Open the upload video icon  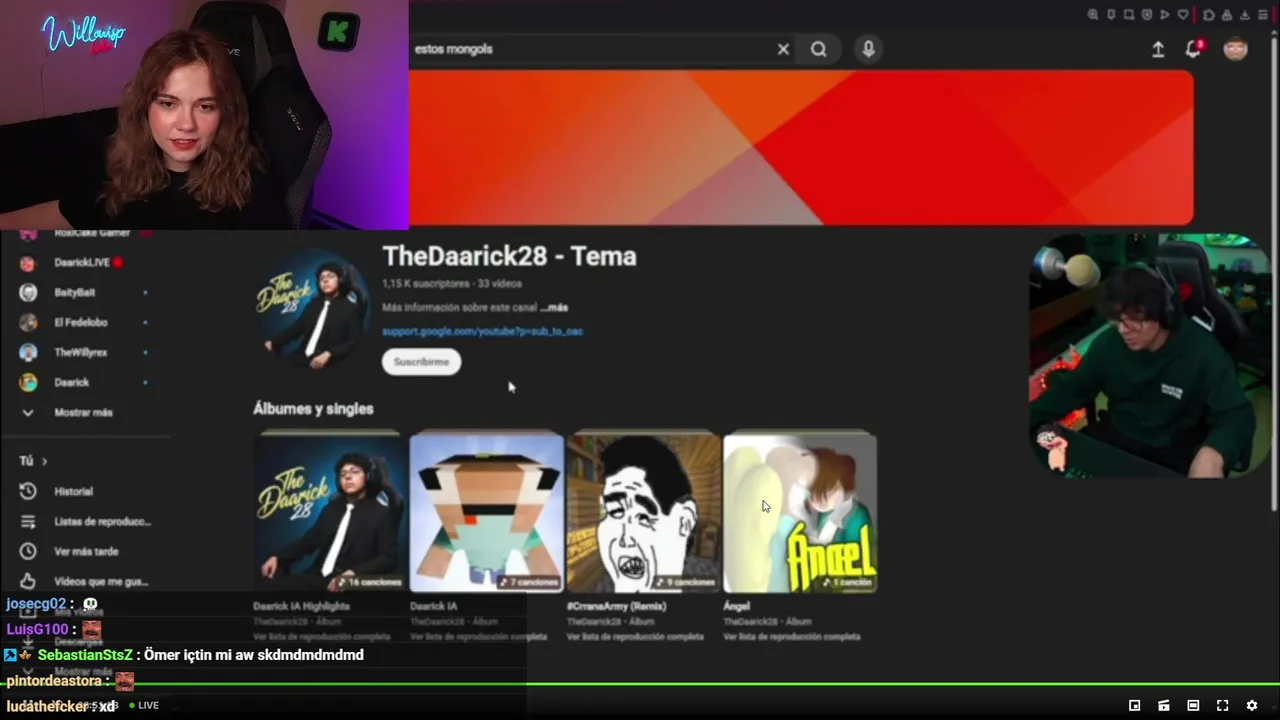[1158, 49]
